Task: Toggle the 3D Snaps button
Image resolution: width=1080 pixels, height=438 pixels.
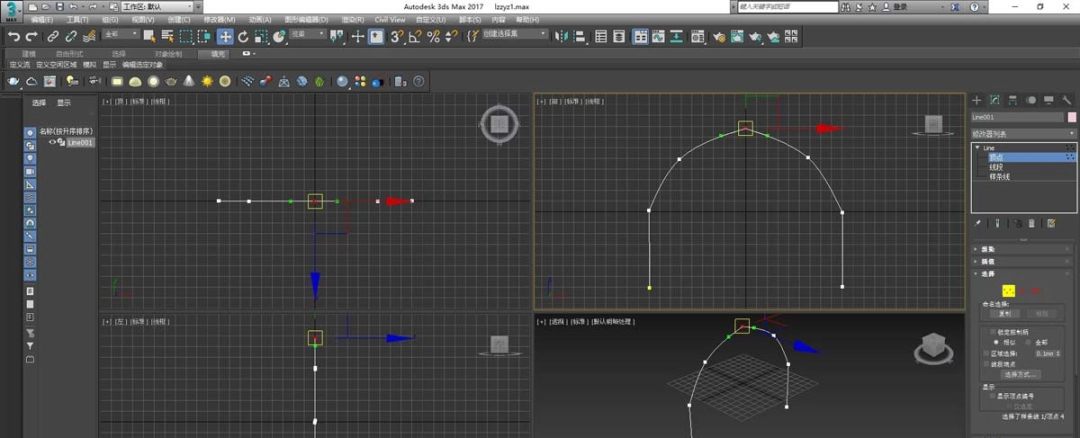Action: tap(397, 36)
